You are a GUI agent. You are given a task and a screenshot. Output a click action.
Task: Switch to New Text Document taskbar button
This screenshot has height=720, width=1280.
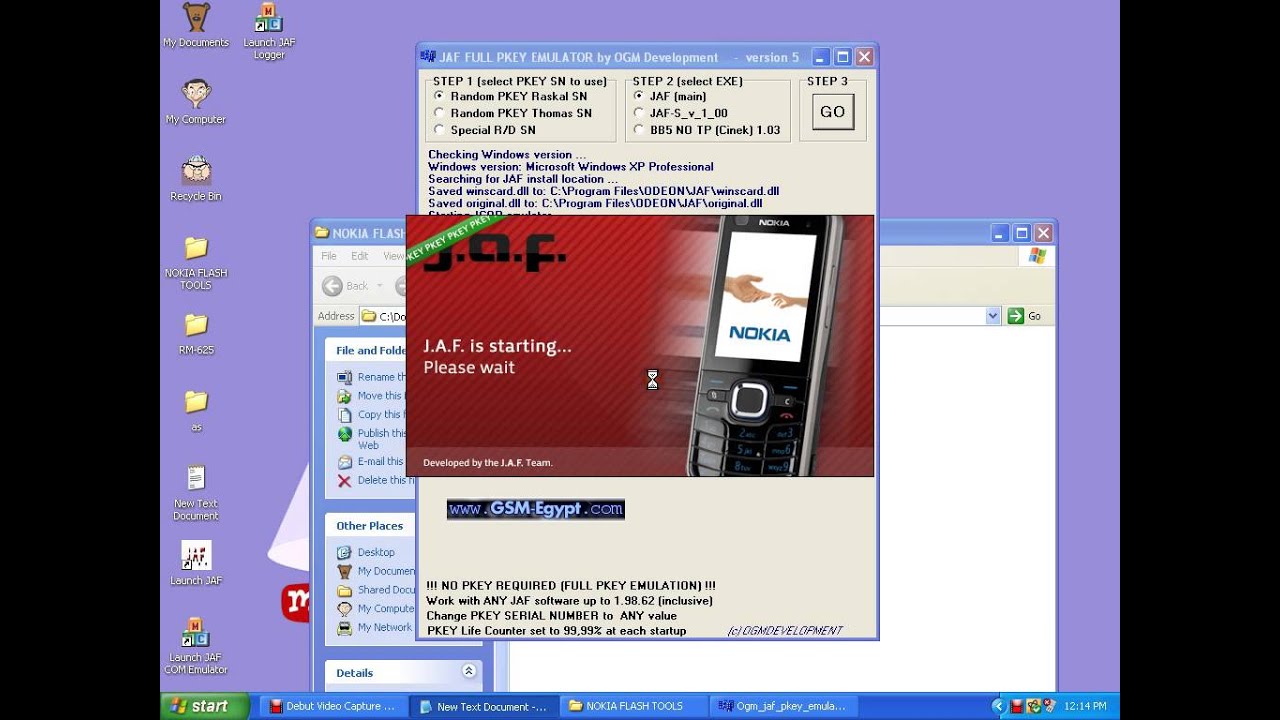483,706
